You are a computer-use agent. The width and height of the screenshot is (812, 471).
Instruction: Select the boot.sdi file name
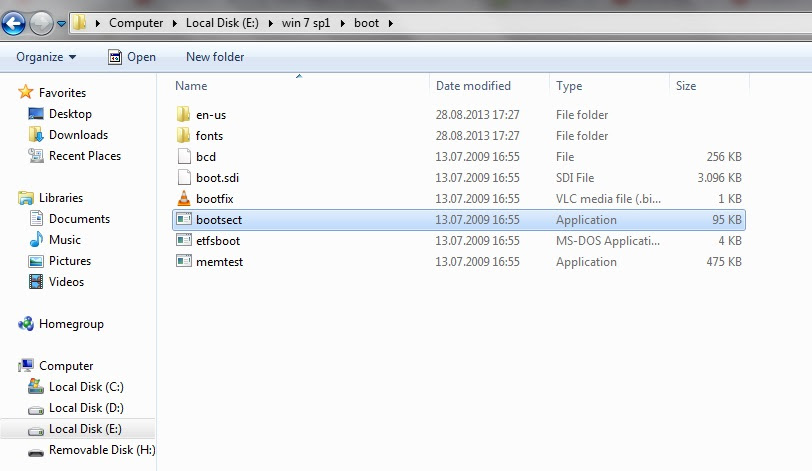click(218, 178)
